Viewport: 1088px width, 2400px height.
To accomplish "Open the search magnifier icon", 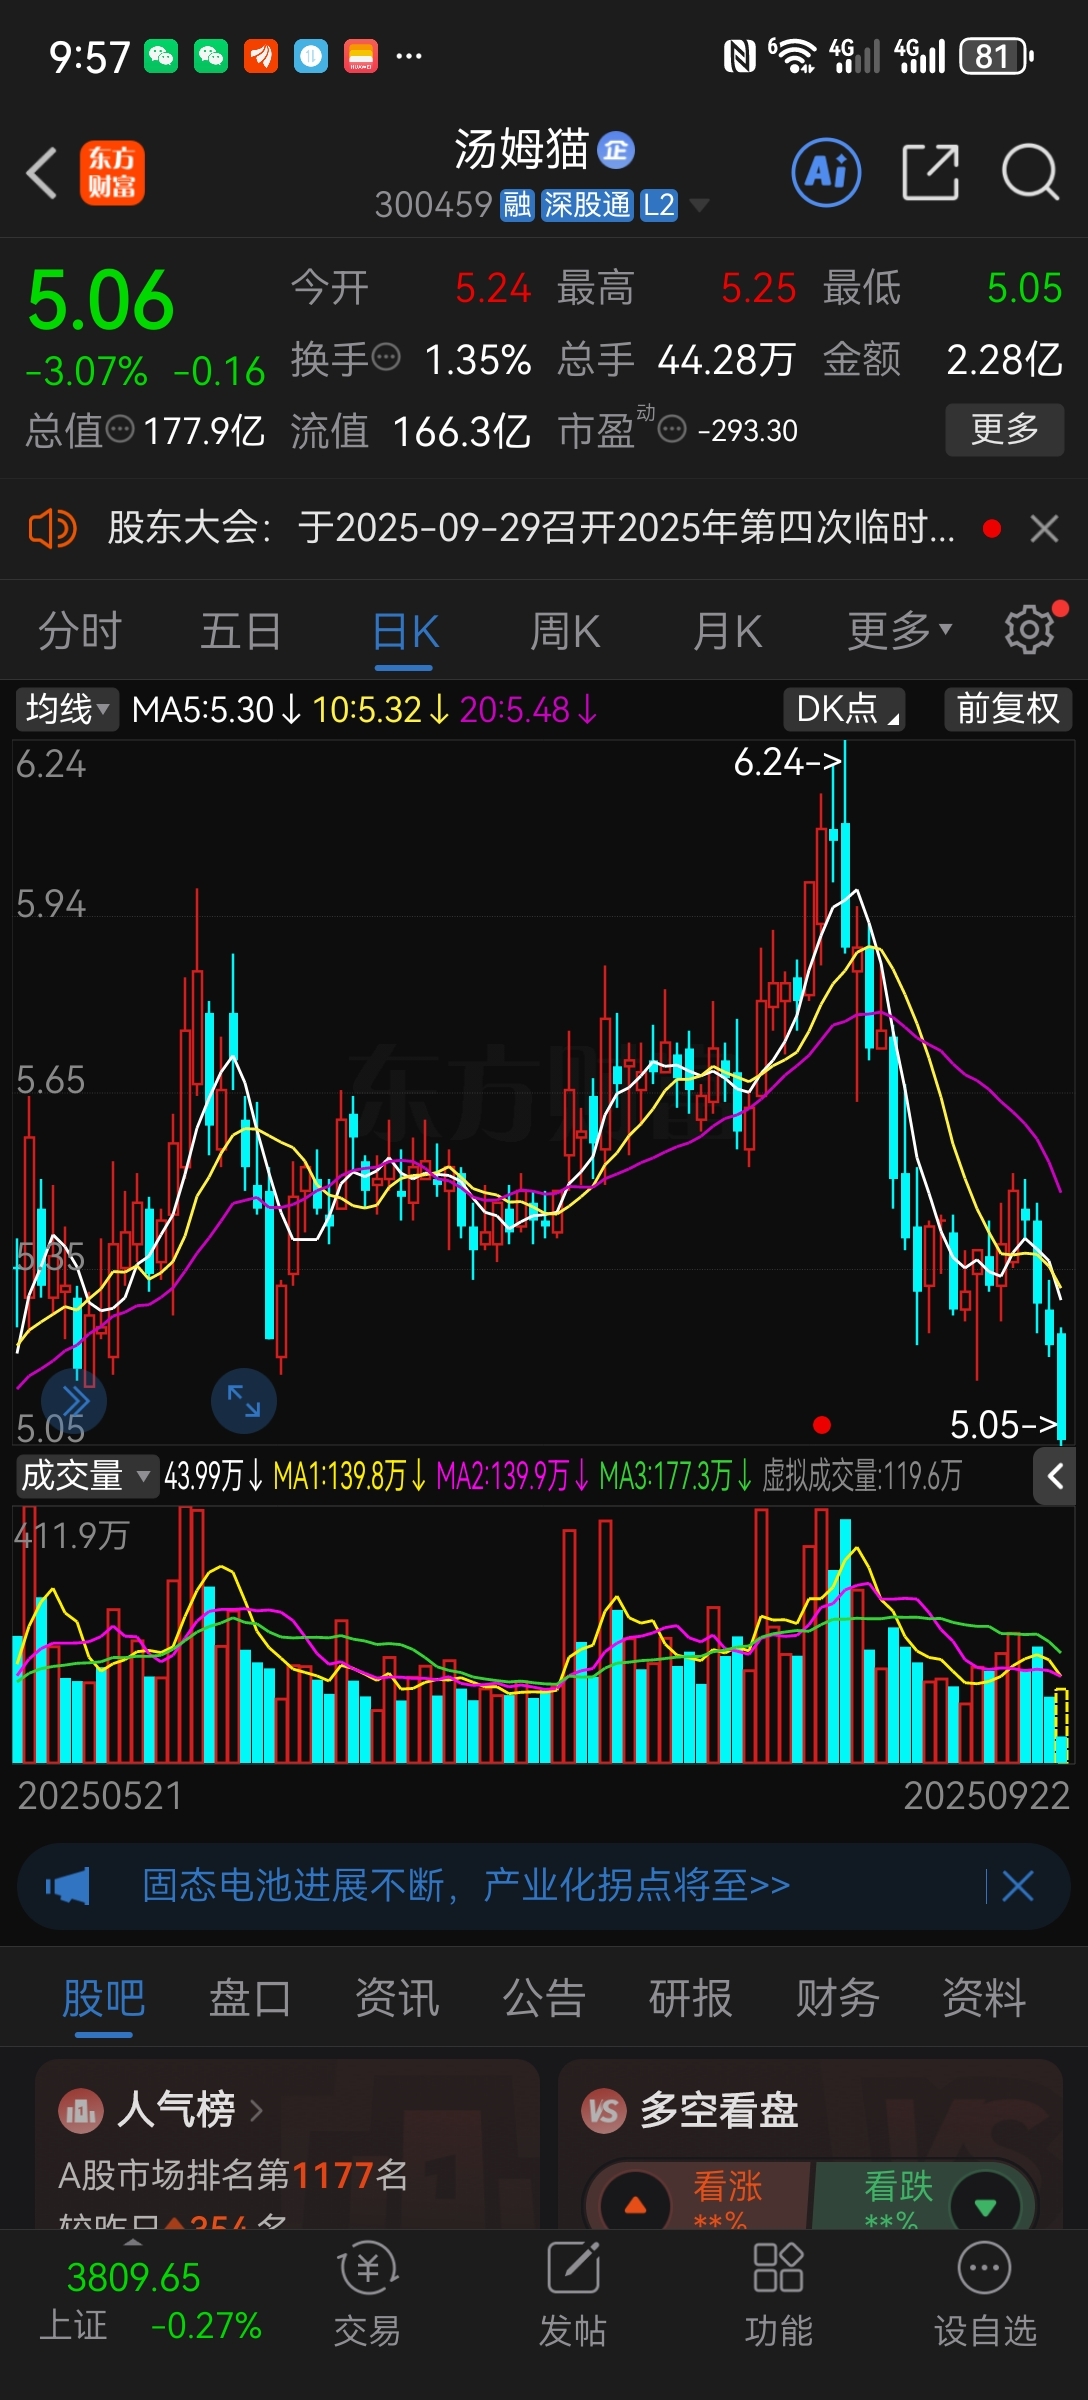I will tap(1030, 172).
